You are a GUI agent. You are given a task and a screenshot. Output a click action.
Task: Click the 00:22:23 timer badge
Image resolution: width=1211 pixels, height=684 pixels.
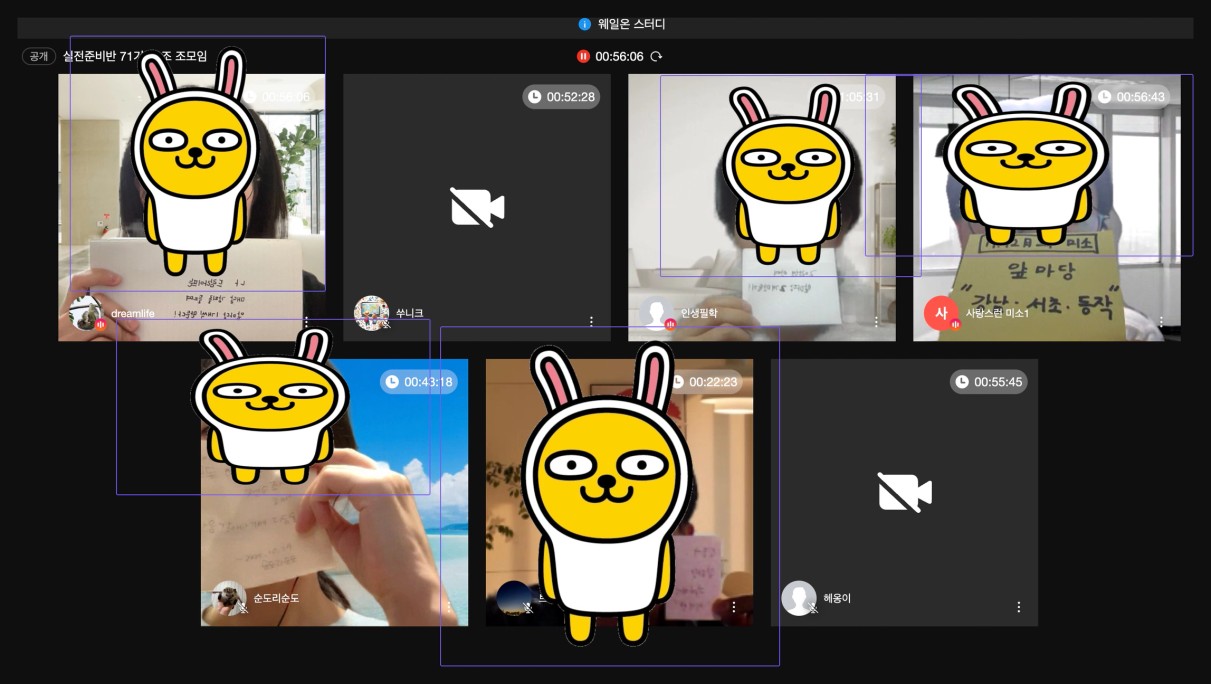pos(704,382)
